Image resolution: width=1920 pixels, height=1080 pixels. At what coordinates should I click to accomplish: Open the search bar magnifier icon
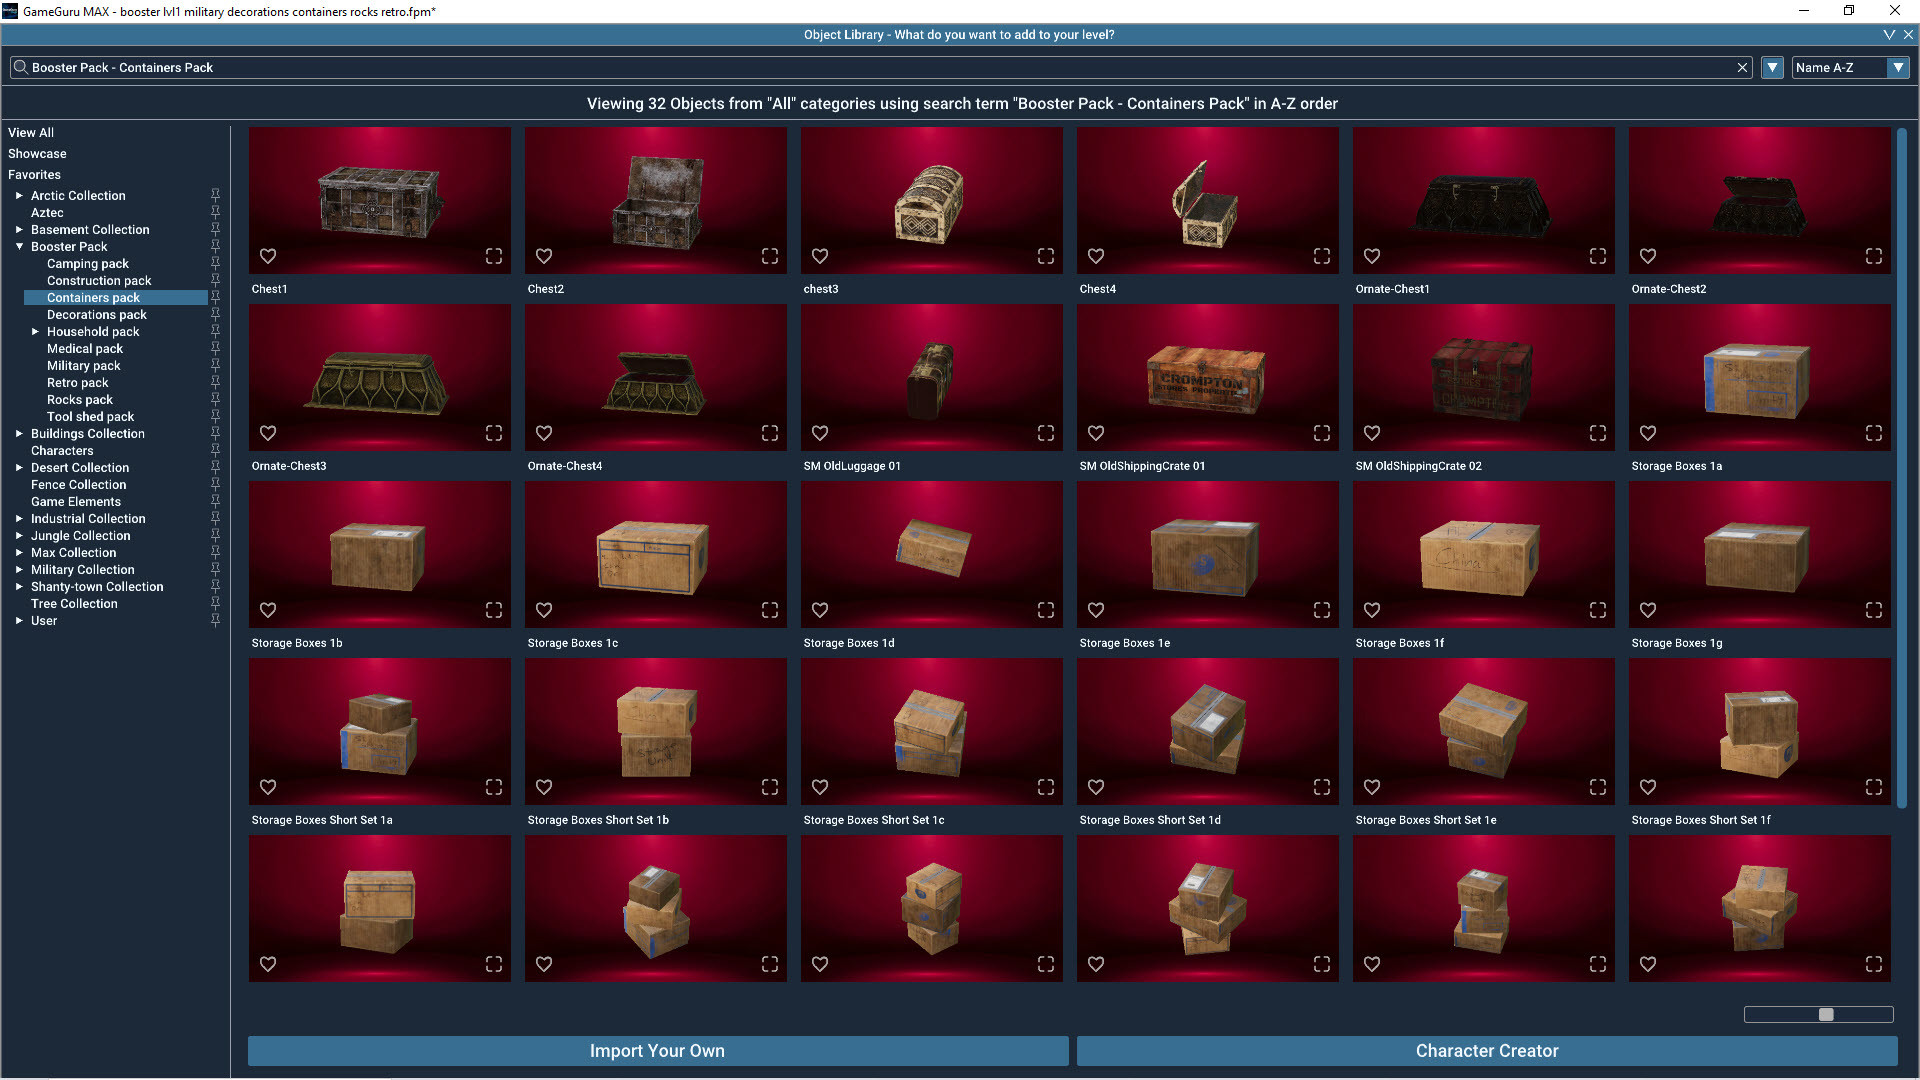[20, 67]
